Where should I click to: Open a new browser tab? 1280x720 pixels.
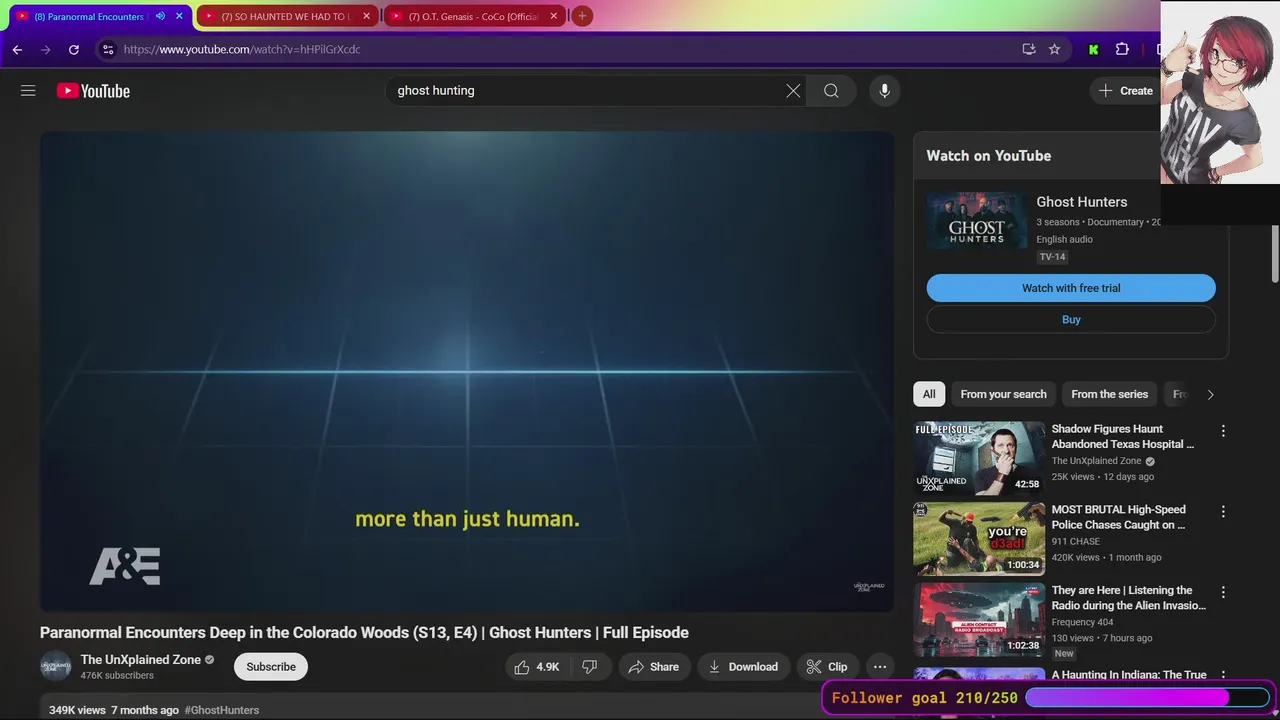582,16
